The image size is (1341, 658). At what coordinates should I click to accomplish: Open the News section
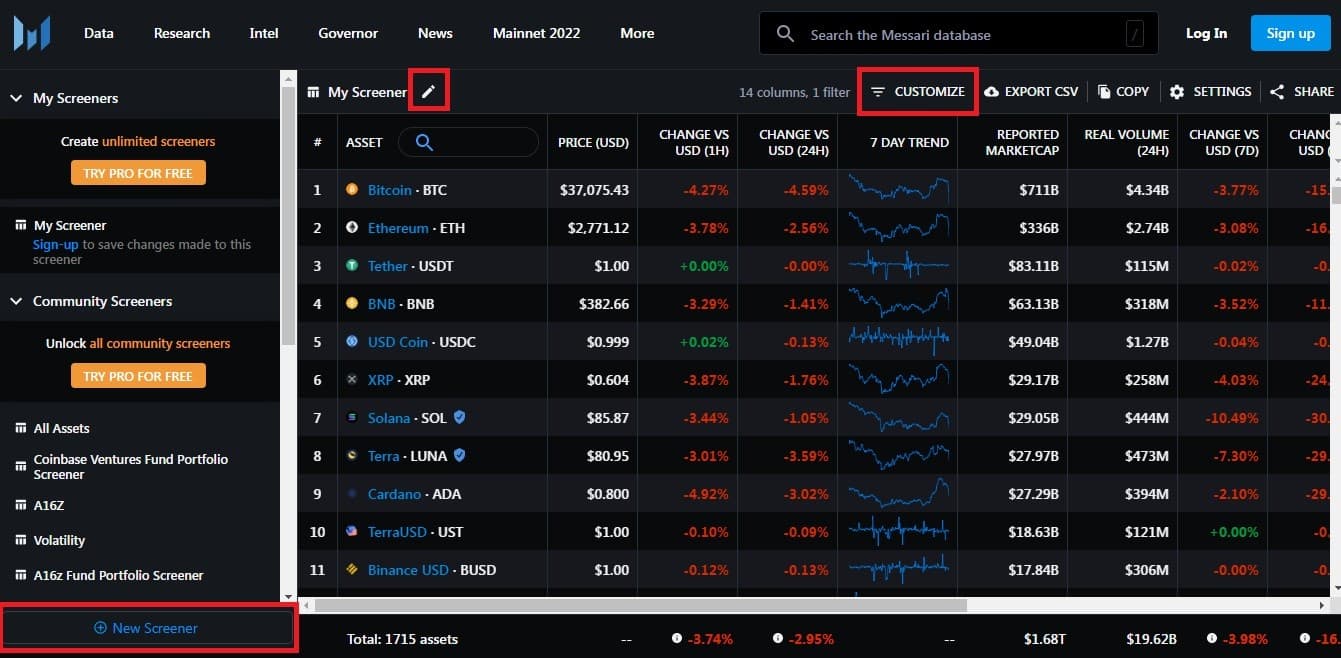click(x=435, y=33)
